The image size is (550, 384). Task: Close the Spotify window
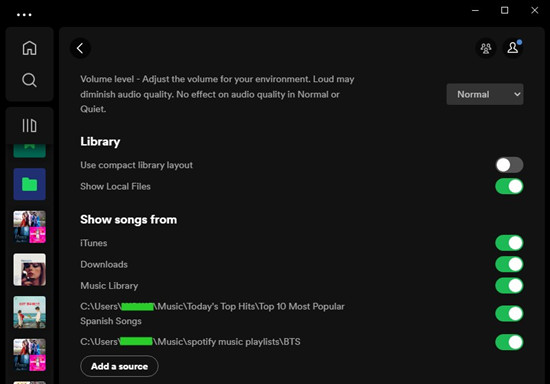[x=535, y=11]
